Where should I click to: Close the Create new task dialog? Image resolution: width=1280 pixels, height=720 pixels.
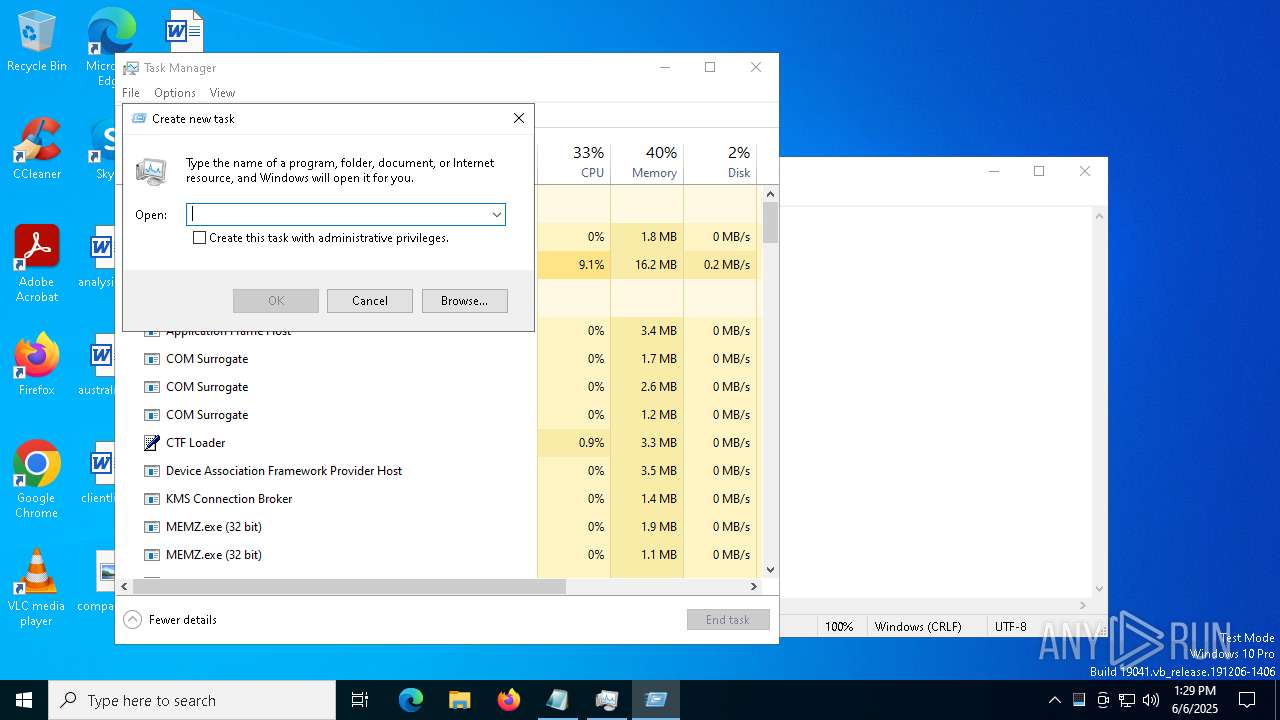pyautogui.click(x=519, y=118)
